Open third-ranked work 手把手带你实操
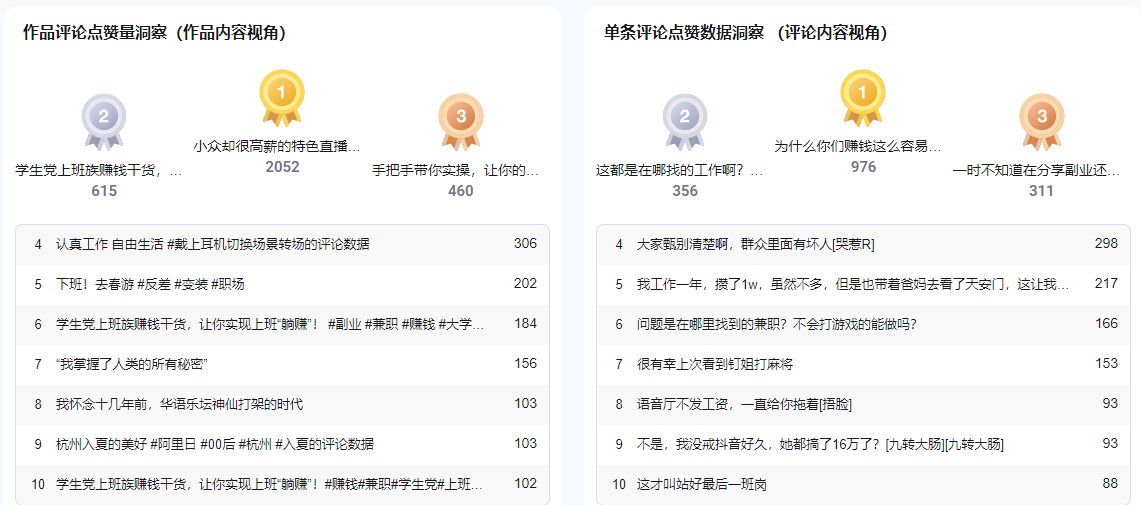The image size is (1141, 505). [x=456, y=171]
